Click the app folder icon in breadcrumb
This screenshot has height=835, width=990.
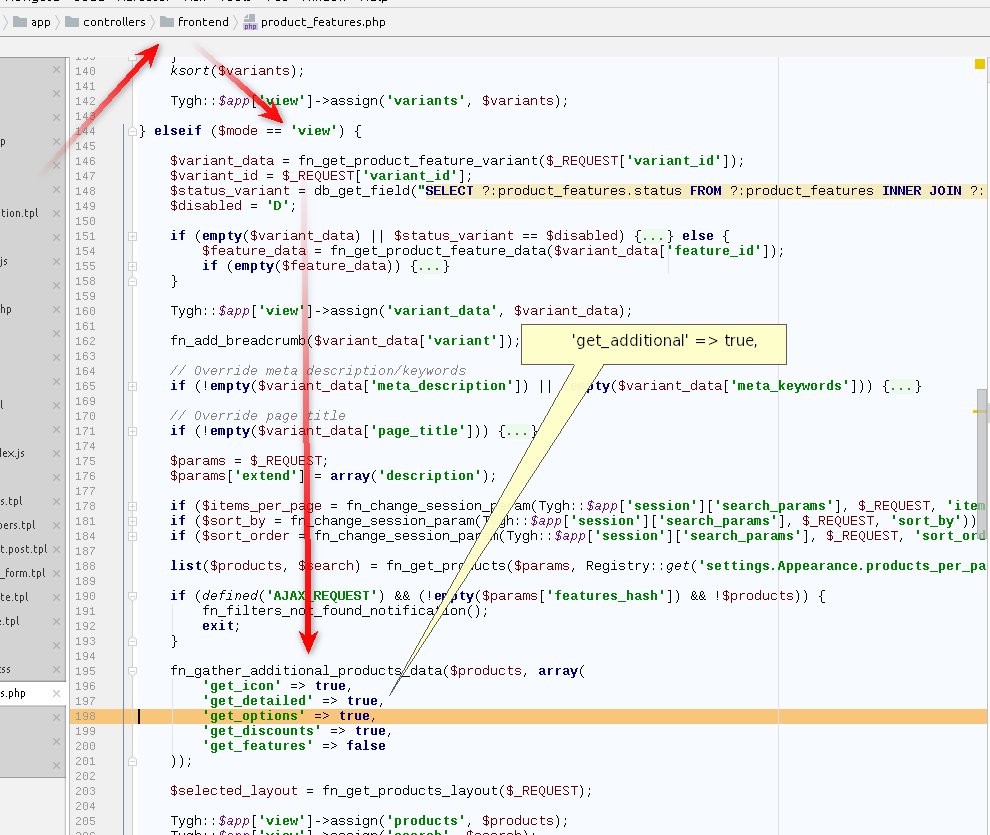coord(20,22)
